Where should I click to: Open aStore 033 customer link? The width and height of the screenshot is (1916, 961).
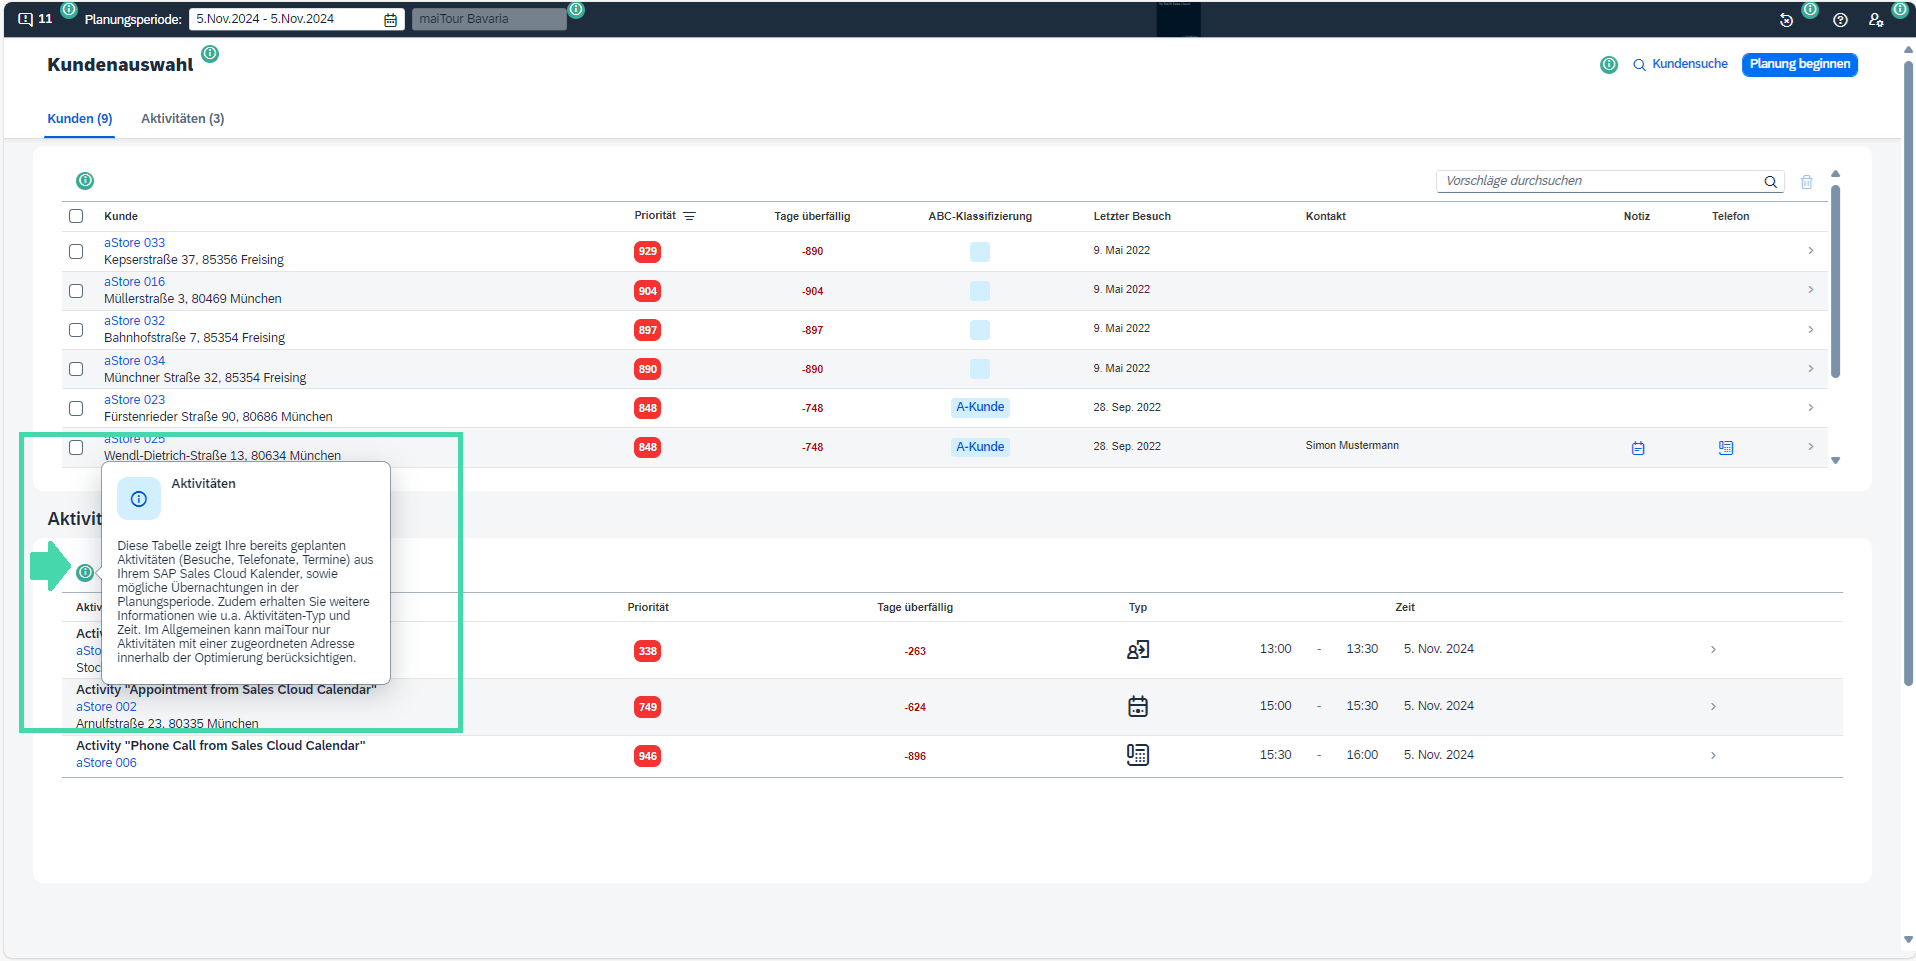tap(135, 243)
